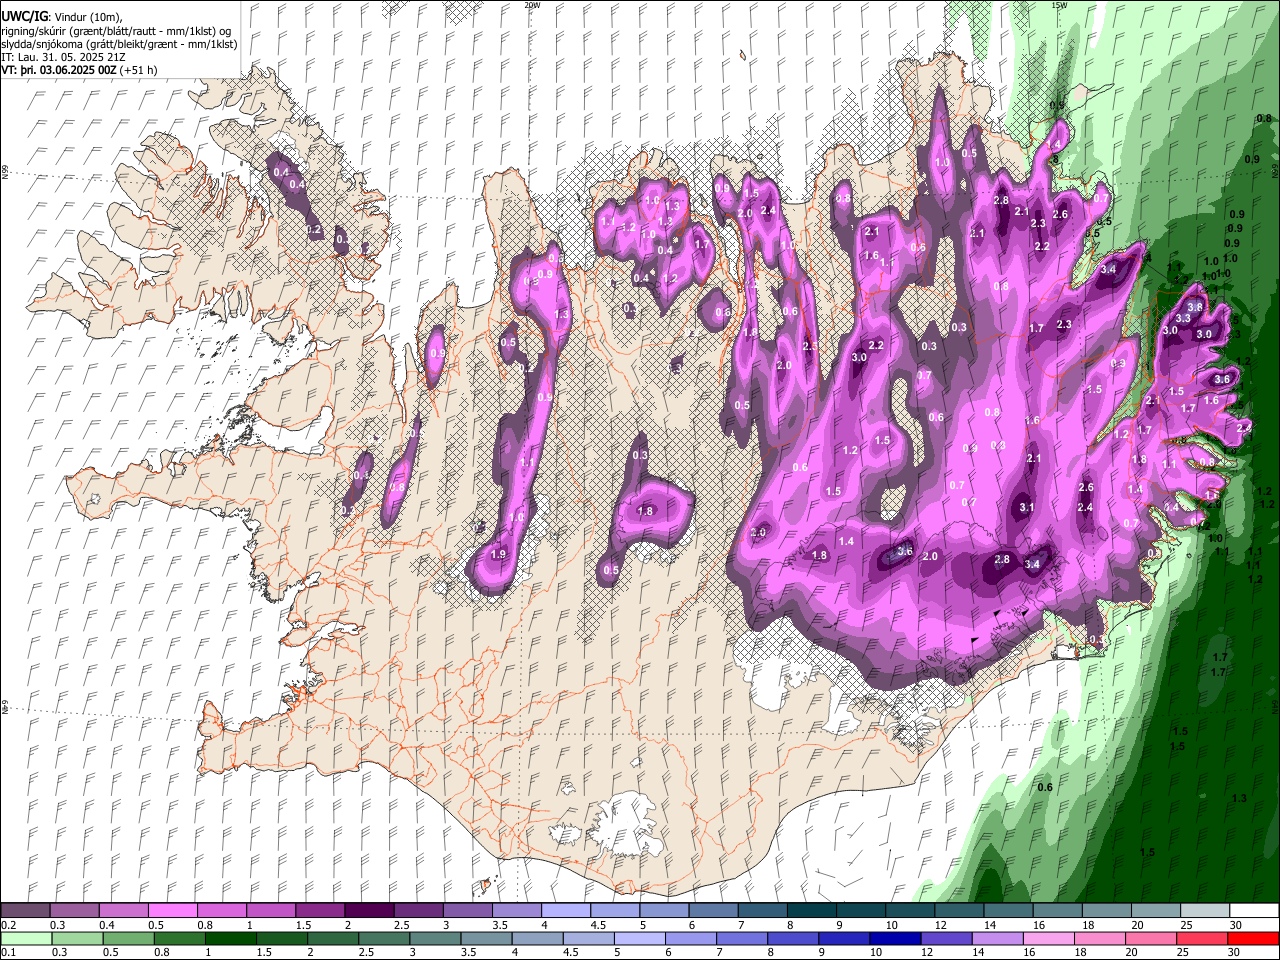
Task: Select the bright magenta 0.5 snow swatch
Action: [x=173, y=911]
